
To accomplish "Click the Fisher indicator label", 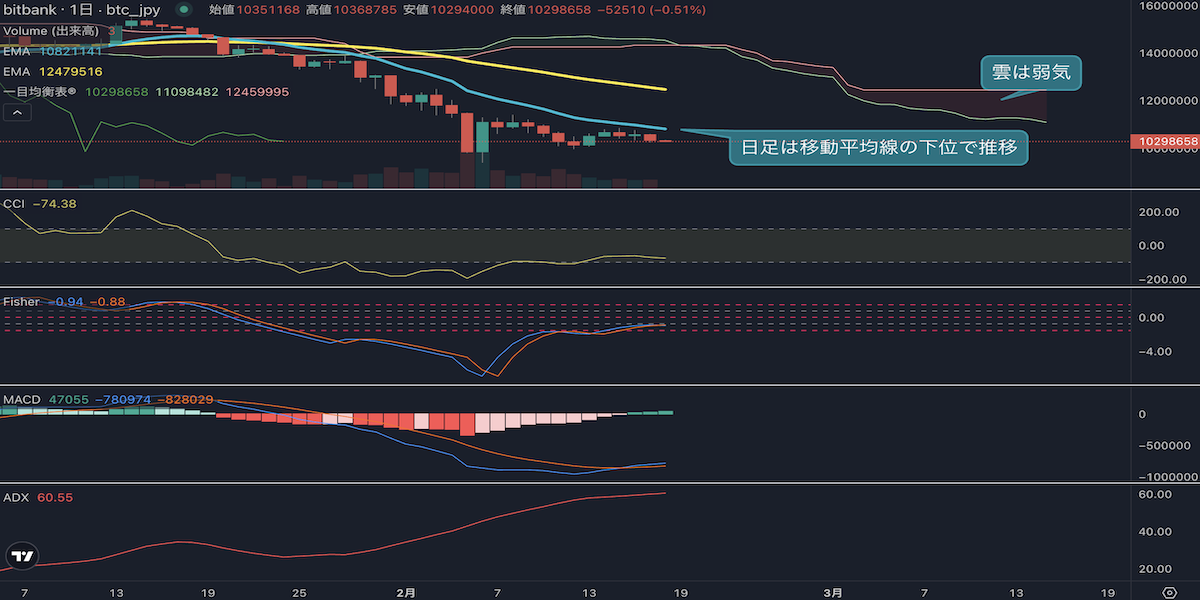I will pos(21,301).
